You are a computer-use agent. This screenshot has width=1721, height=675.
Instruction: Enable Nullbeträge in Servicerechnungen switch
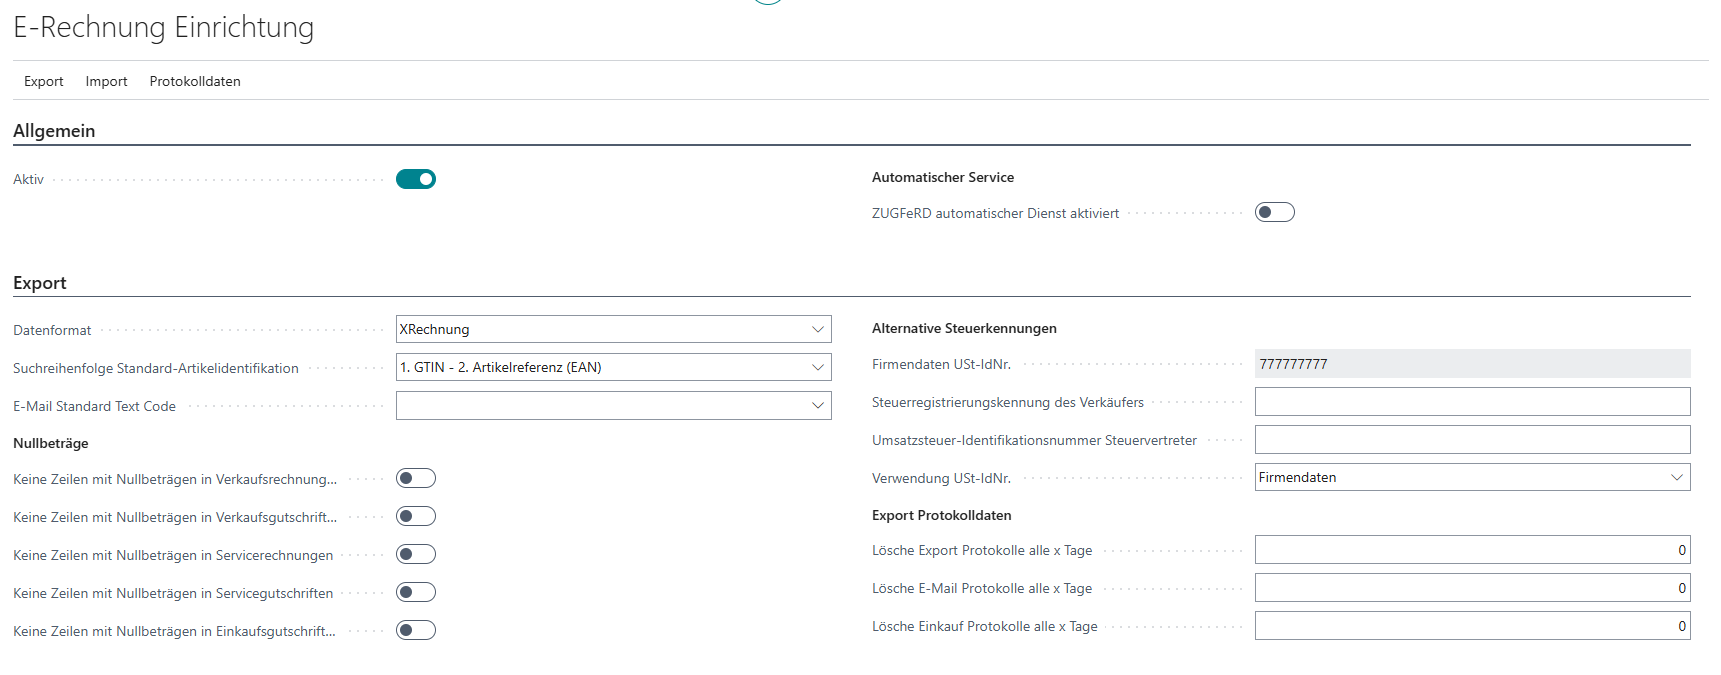point(416,554)
